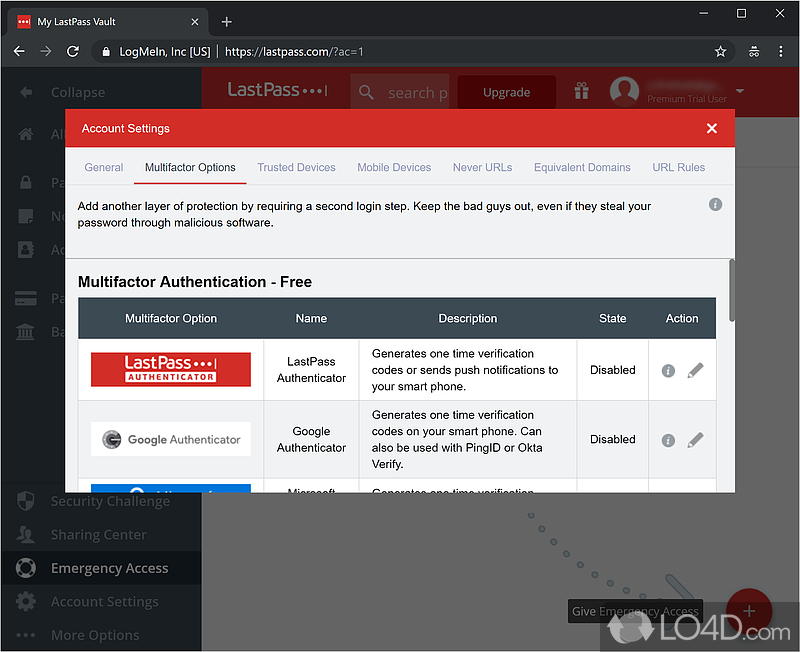Click the multifactor table scrollbar
The width and height of the screenshot is (800, 652).
tap(732, 290)
